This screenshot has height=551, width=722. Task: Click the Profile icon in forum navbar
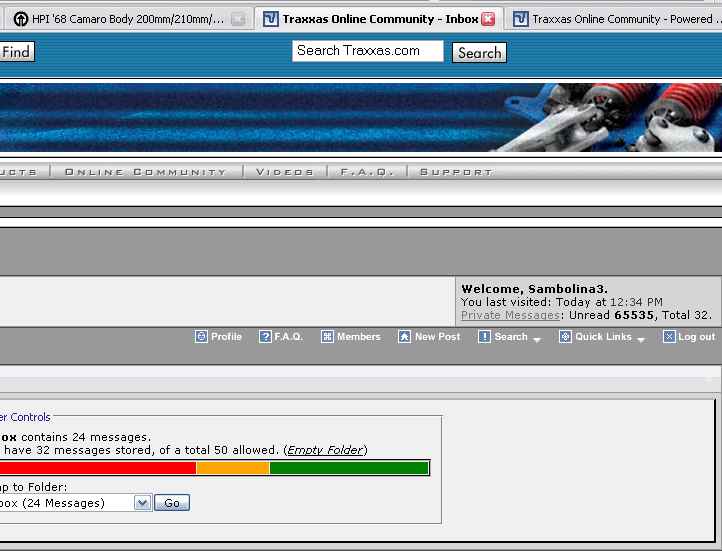(x=201, y=336)
